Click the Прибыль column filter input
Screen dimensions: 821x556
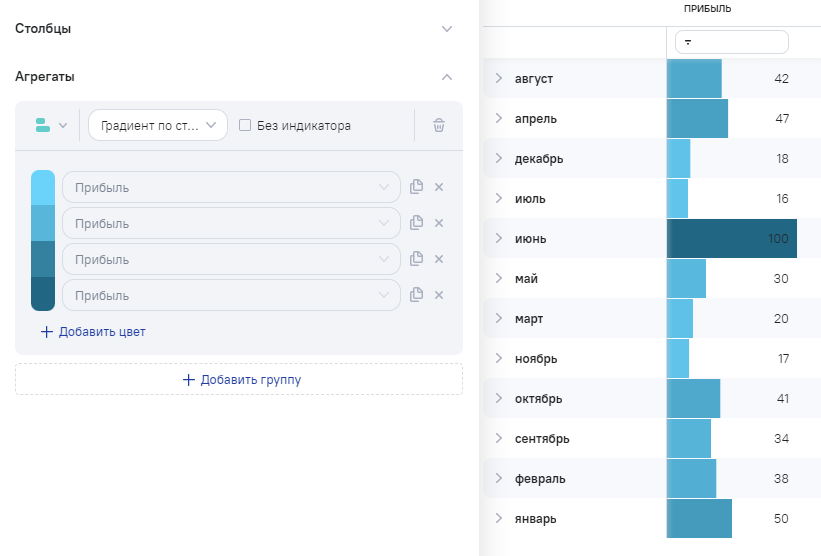740,43
